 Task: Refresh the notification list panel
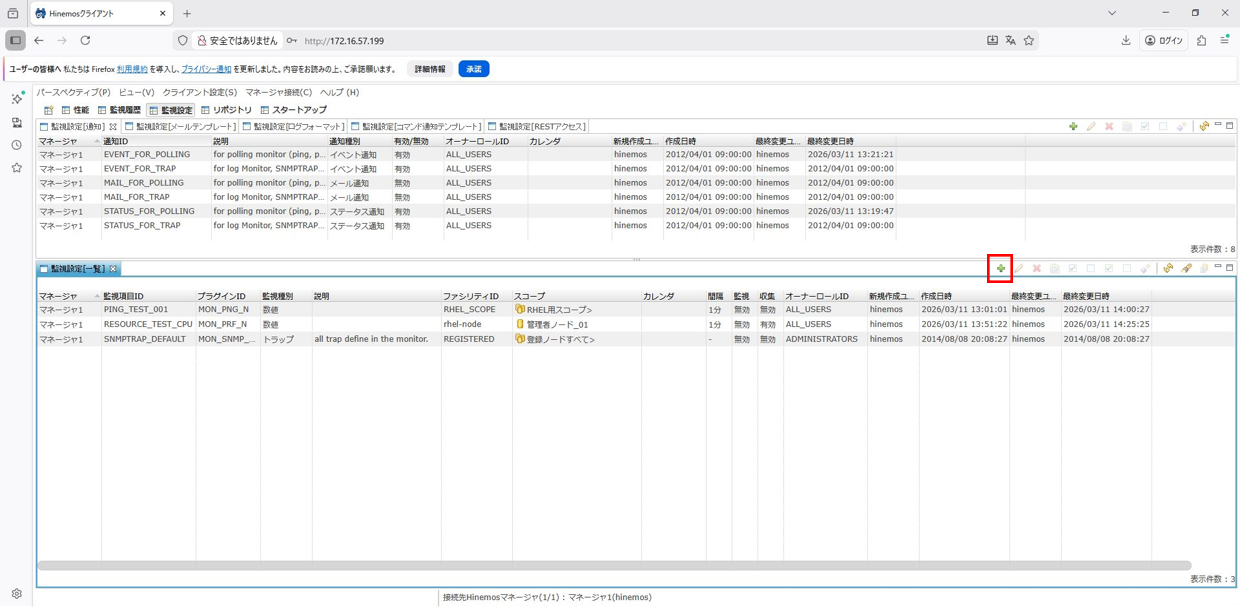point(1204,126)
